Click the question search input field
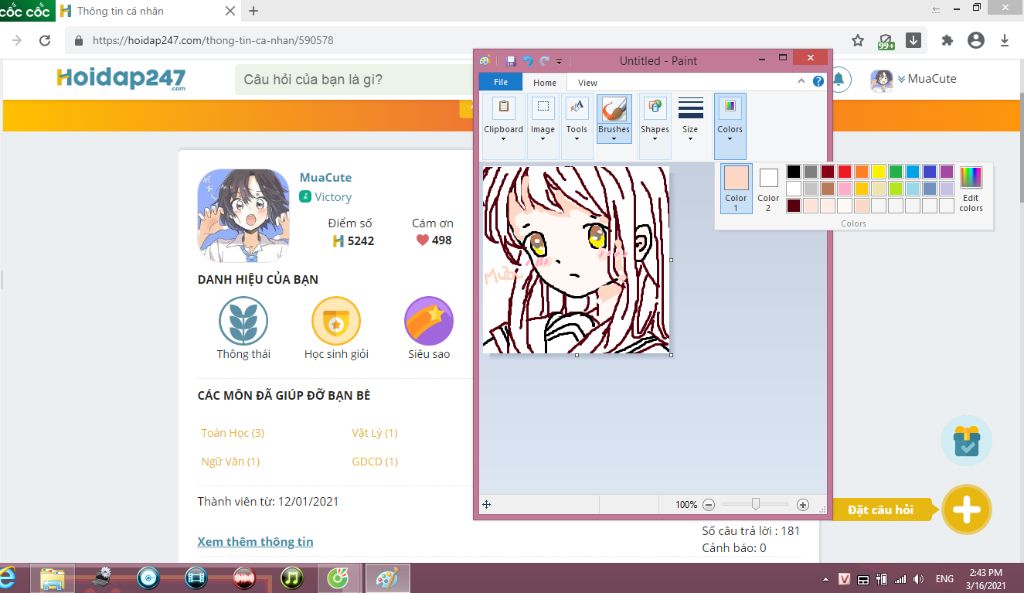Screen dimensions: 1024x593 356,80
